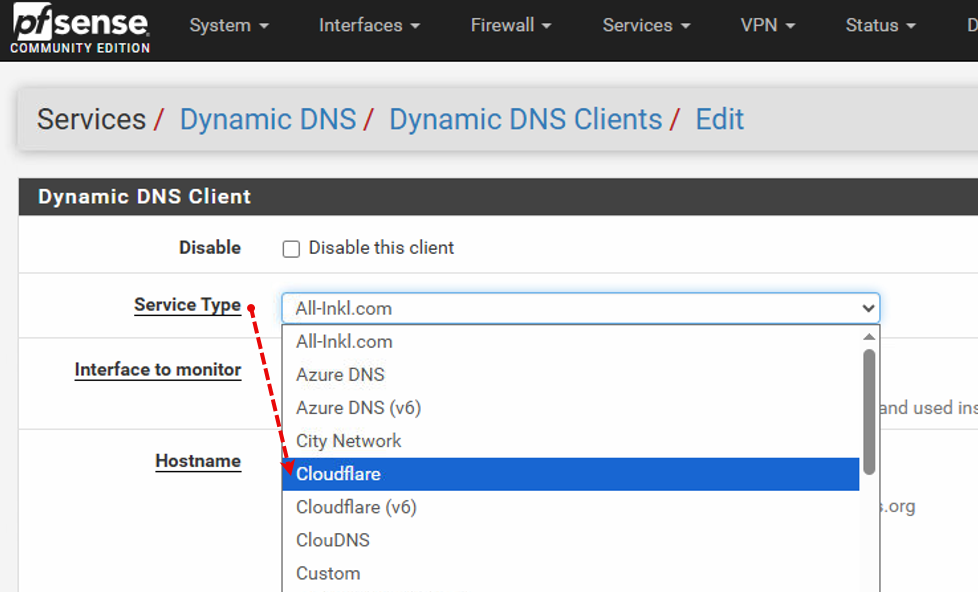Screen dimensions: 978x592
Task: Go to Dynamic DNS breadcrumb link
Action: [268, 119]
